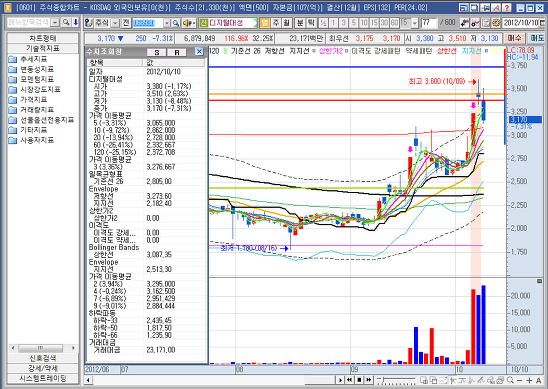Expand the 가격지표 folder
Viewport: 548px width, 389px height.
click(x=28, y=100)
